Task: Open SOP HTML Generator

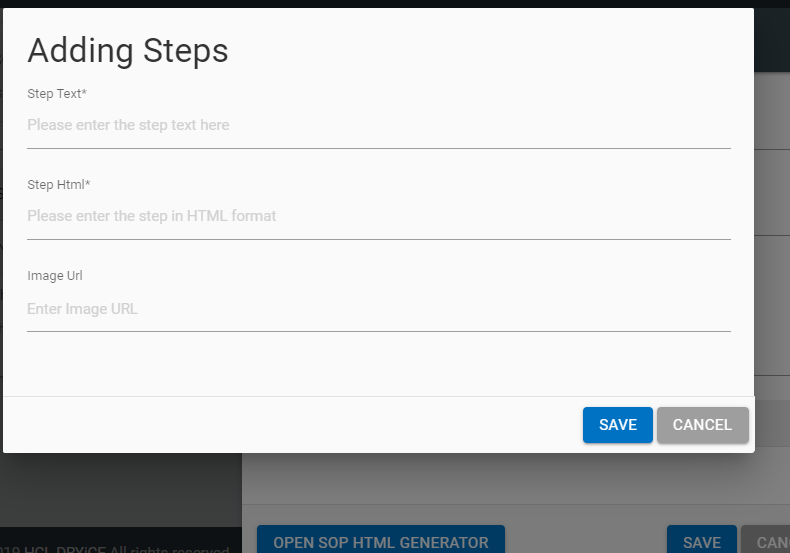Action: 380,541
